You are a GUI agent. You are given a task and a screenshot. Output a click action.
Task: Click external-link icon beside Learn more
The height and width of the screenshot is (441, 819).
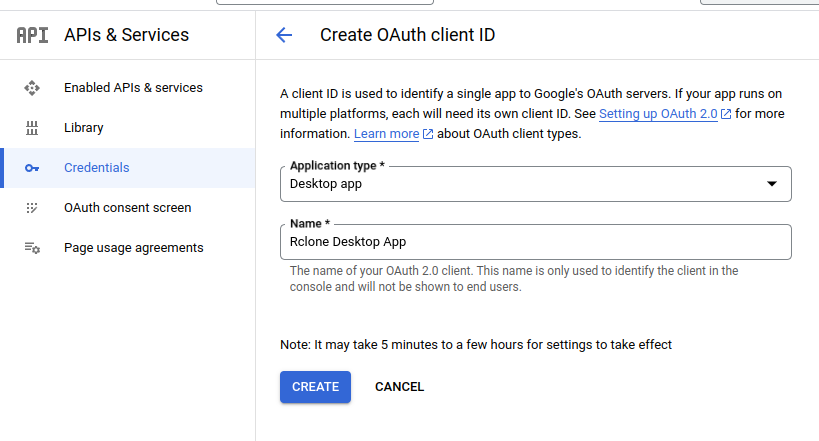428,134
